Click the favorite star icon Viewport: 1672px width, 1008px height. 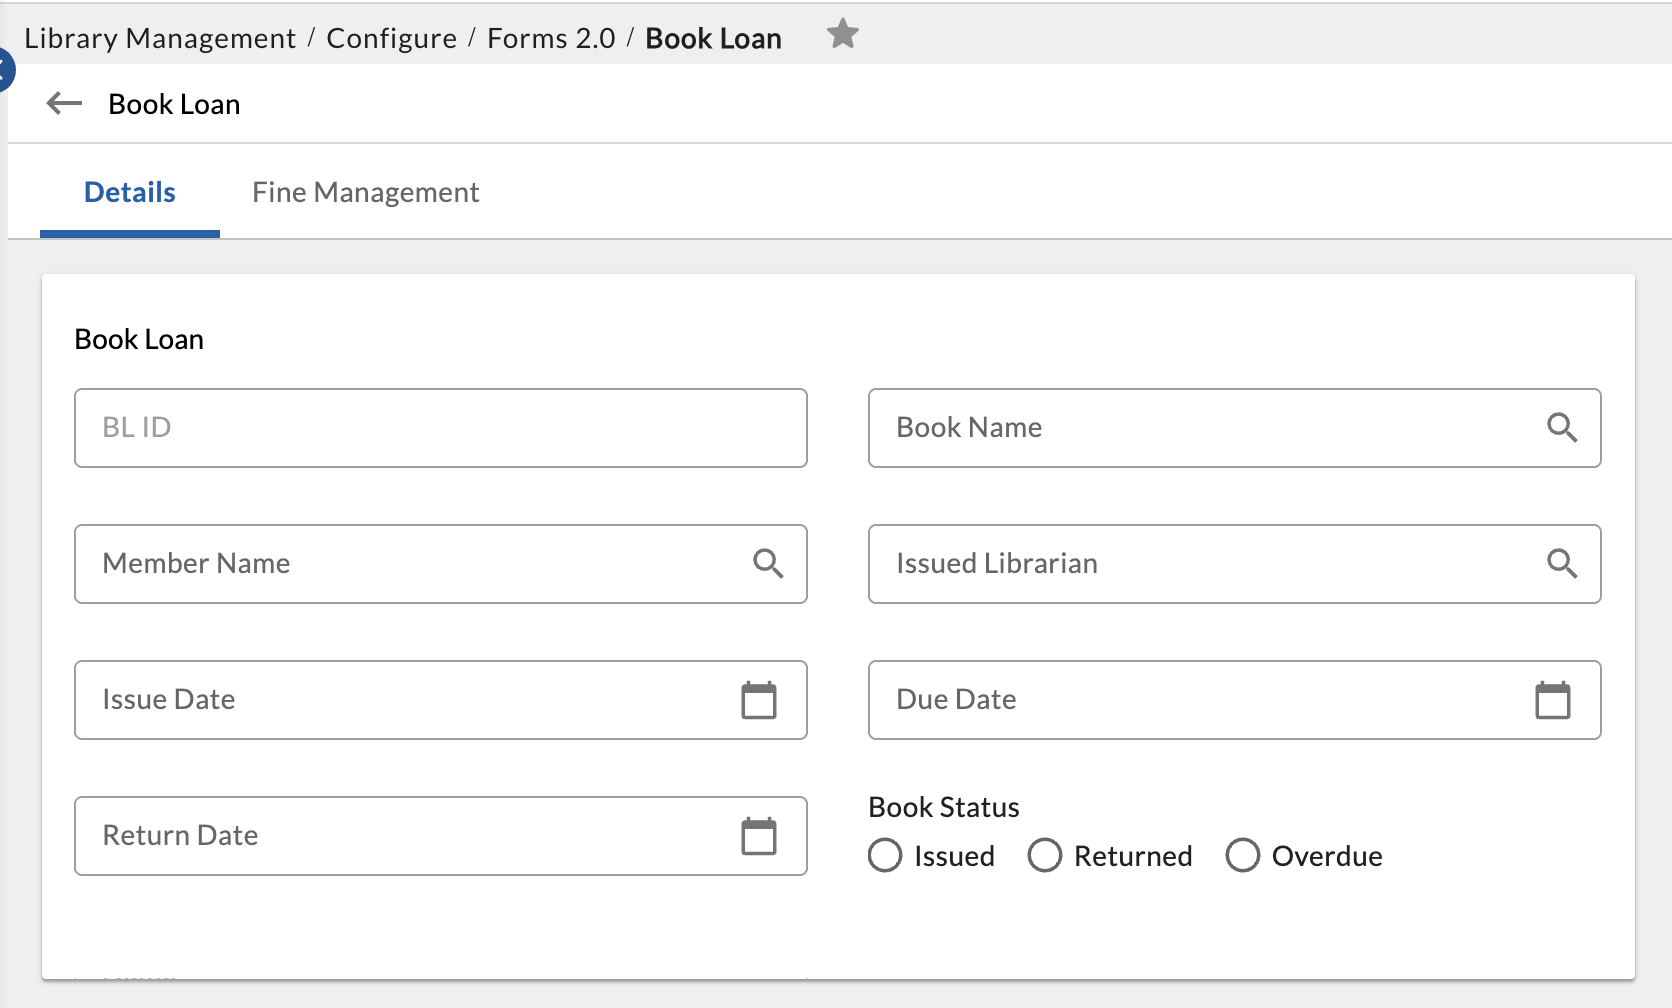[843, 35]
